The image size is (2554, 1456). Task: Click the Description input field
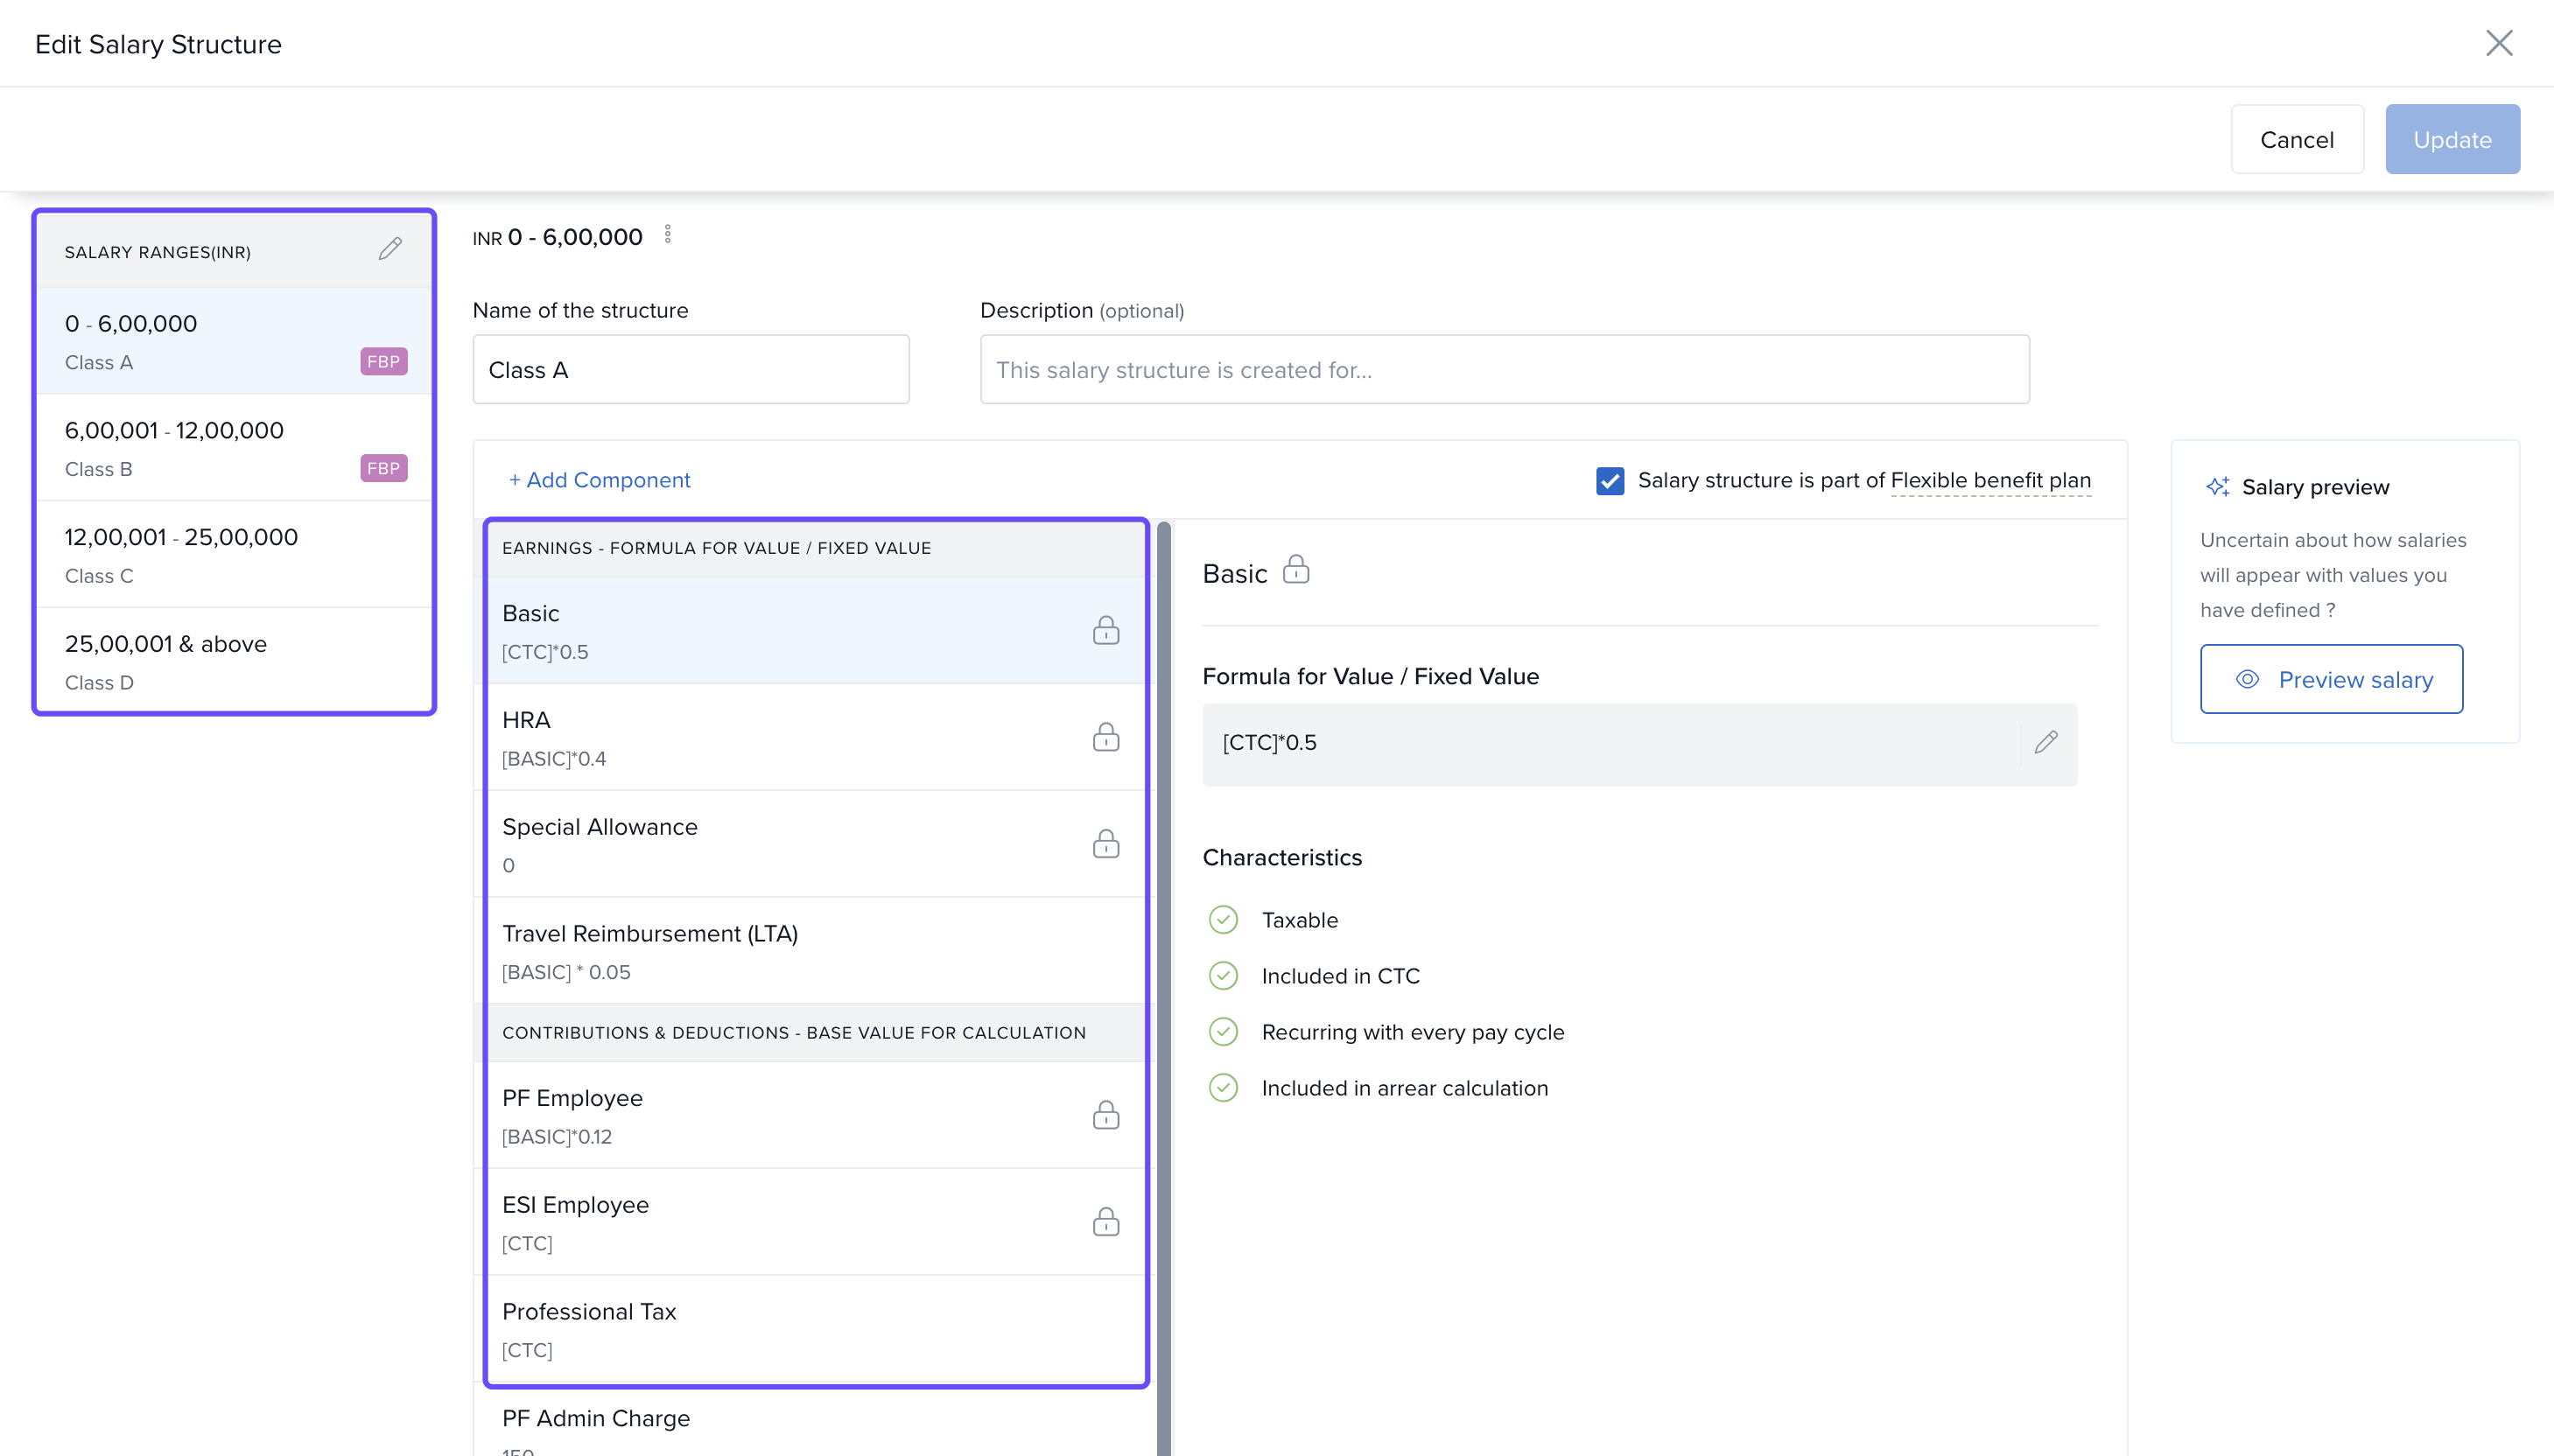pyautogui.click(x=1503, y=370)
